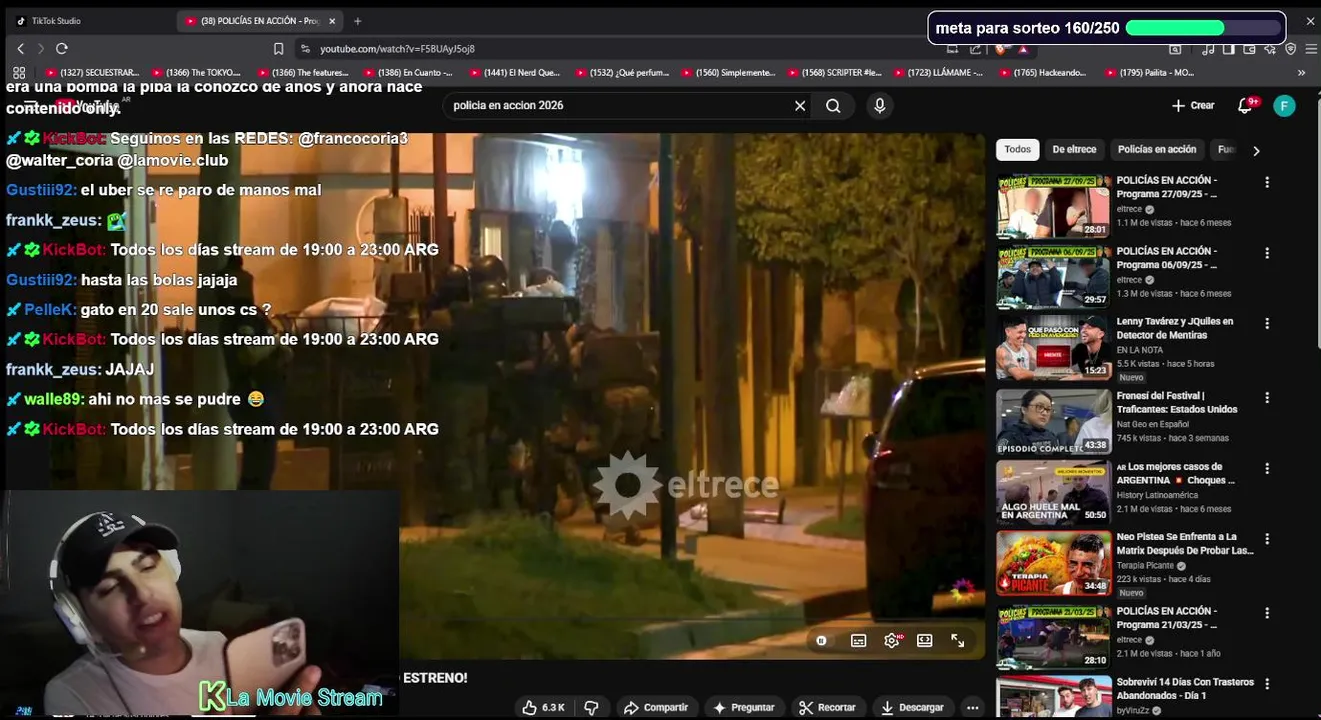Open thumbnail of Programa 27/09/25 video
Screen dimensions: 1321x720
1053,206
